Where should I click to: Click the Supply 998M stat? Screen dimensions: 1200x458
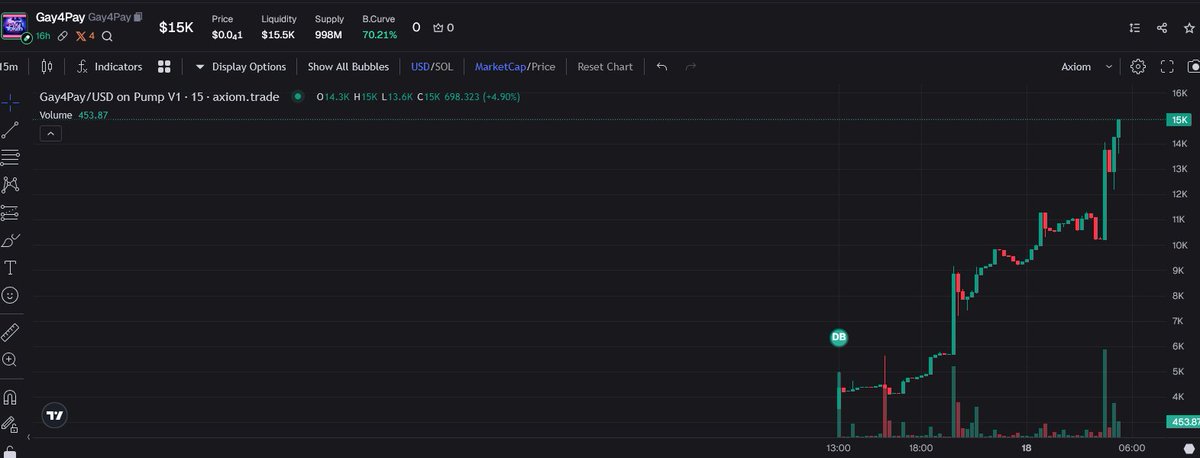click(x=329, y=27)
